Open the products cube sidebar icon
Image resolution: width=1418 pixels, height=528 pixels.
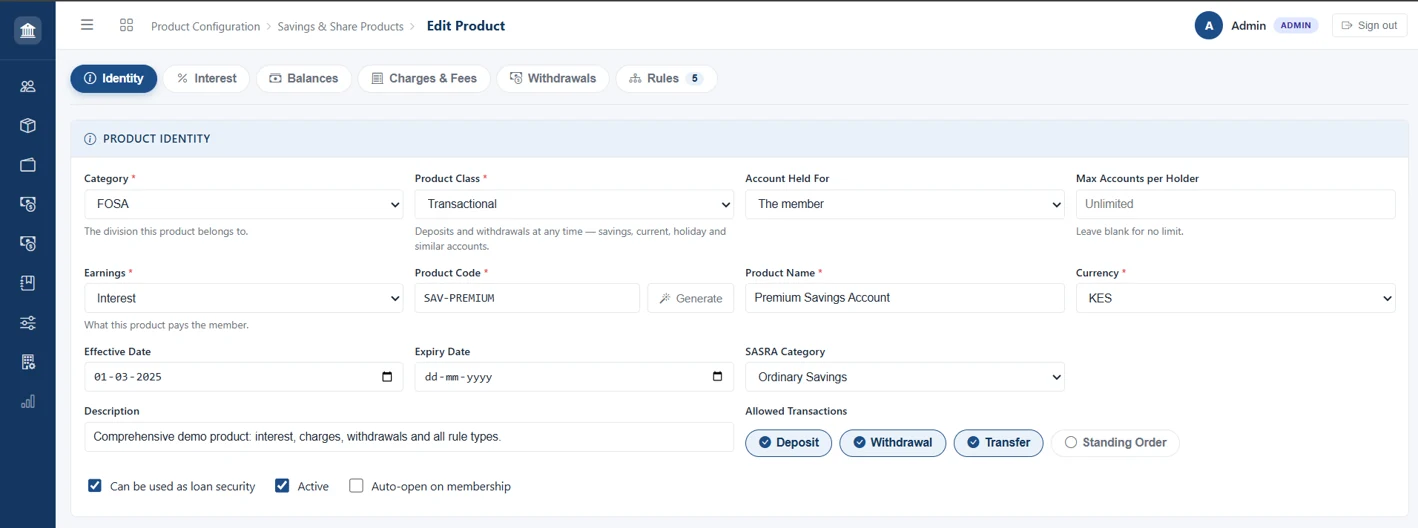click(x=28, y=126)
